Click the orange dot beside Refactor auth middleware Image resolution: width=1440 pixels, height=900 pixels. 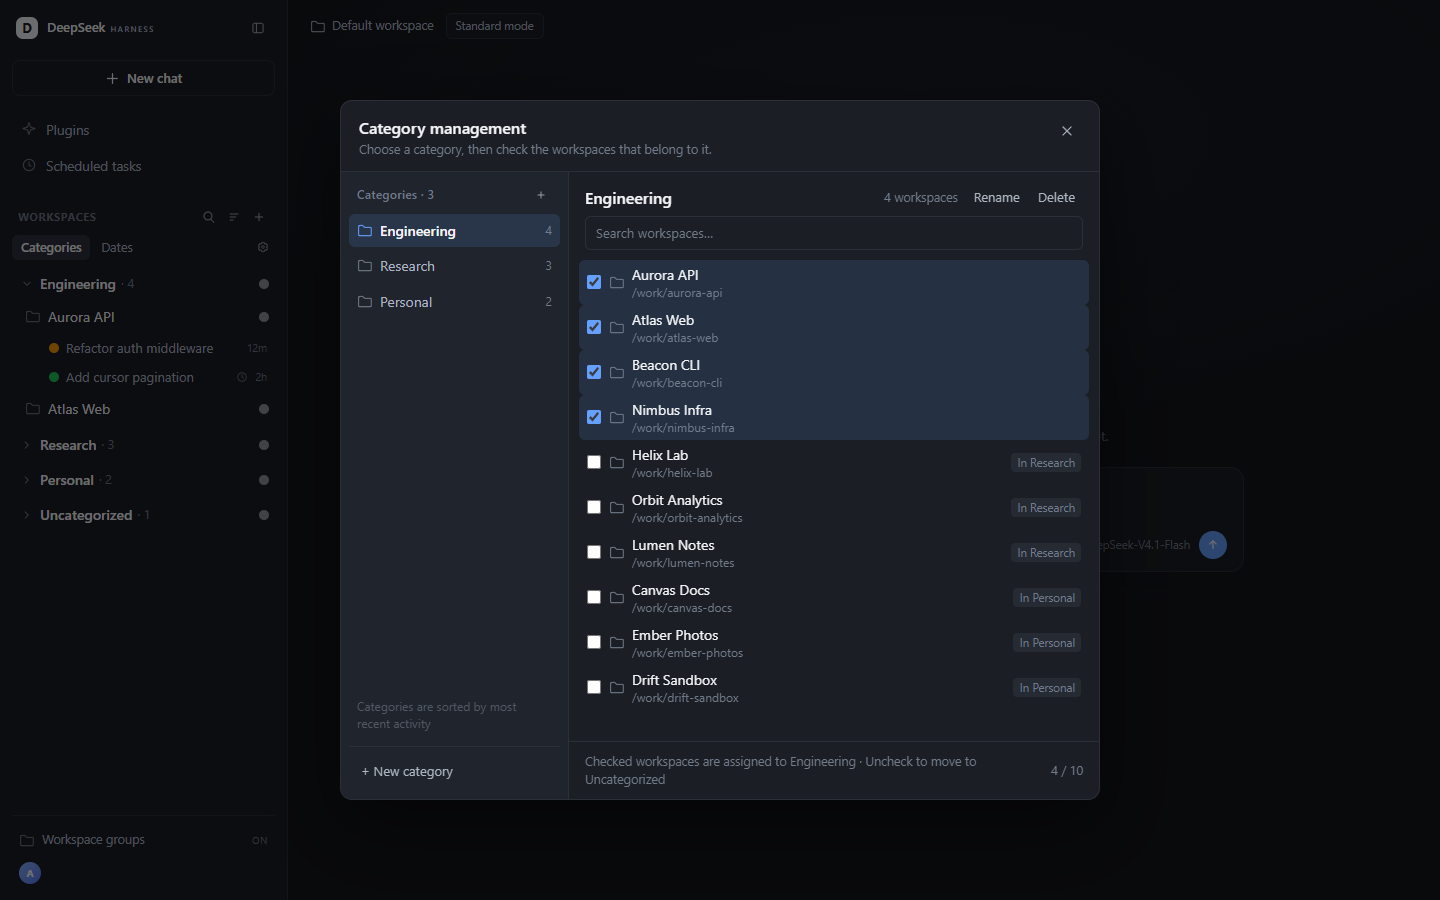54,348
